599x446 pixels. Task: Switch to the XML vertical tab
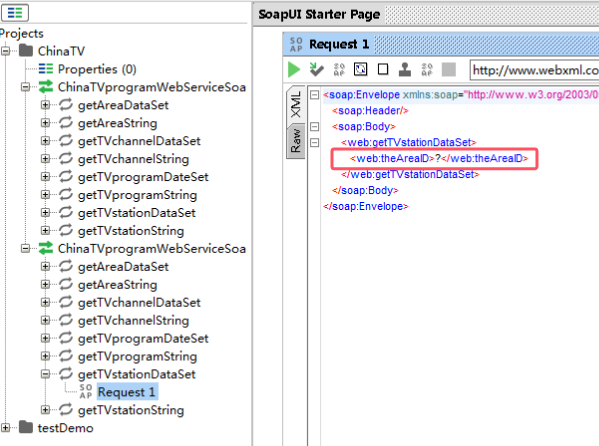click(x=296, y=104)
